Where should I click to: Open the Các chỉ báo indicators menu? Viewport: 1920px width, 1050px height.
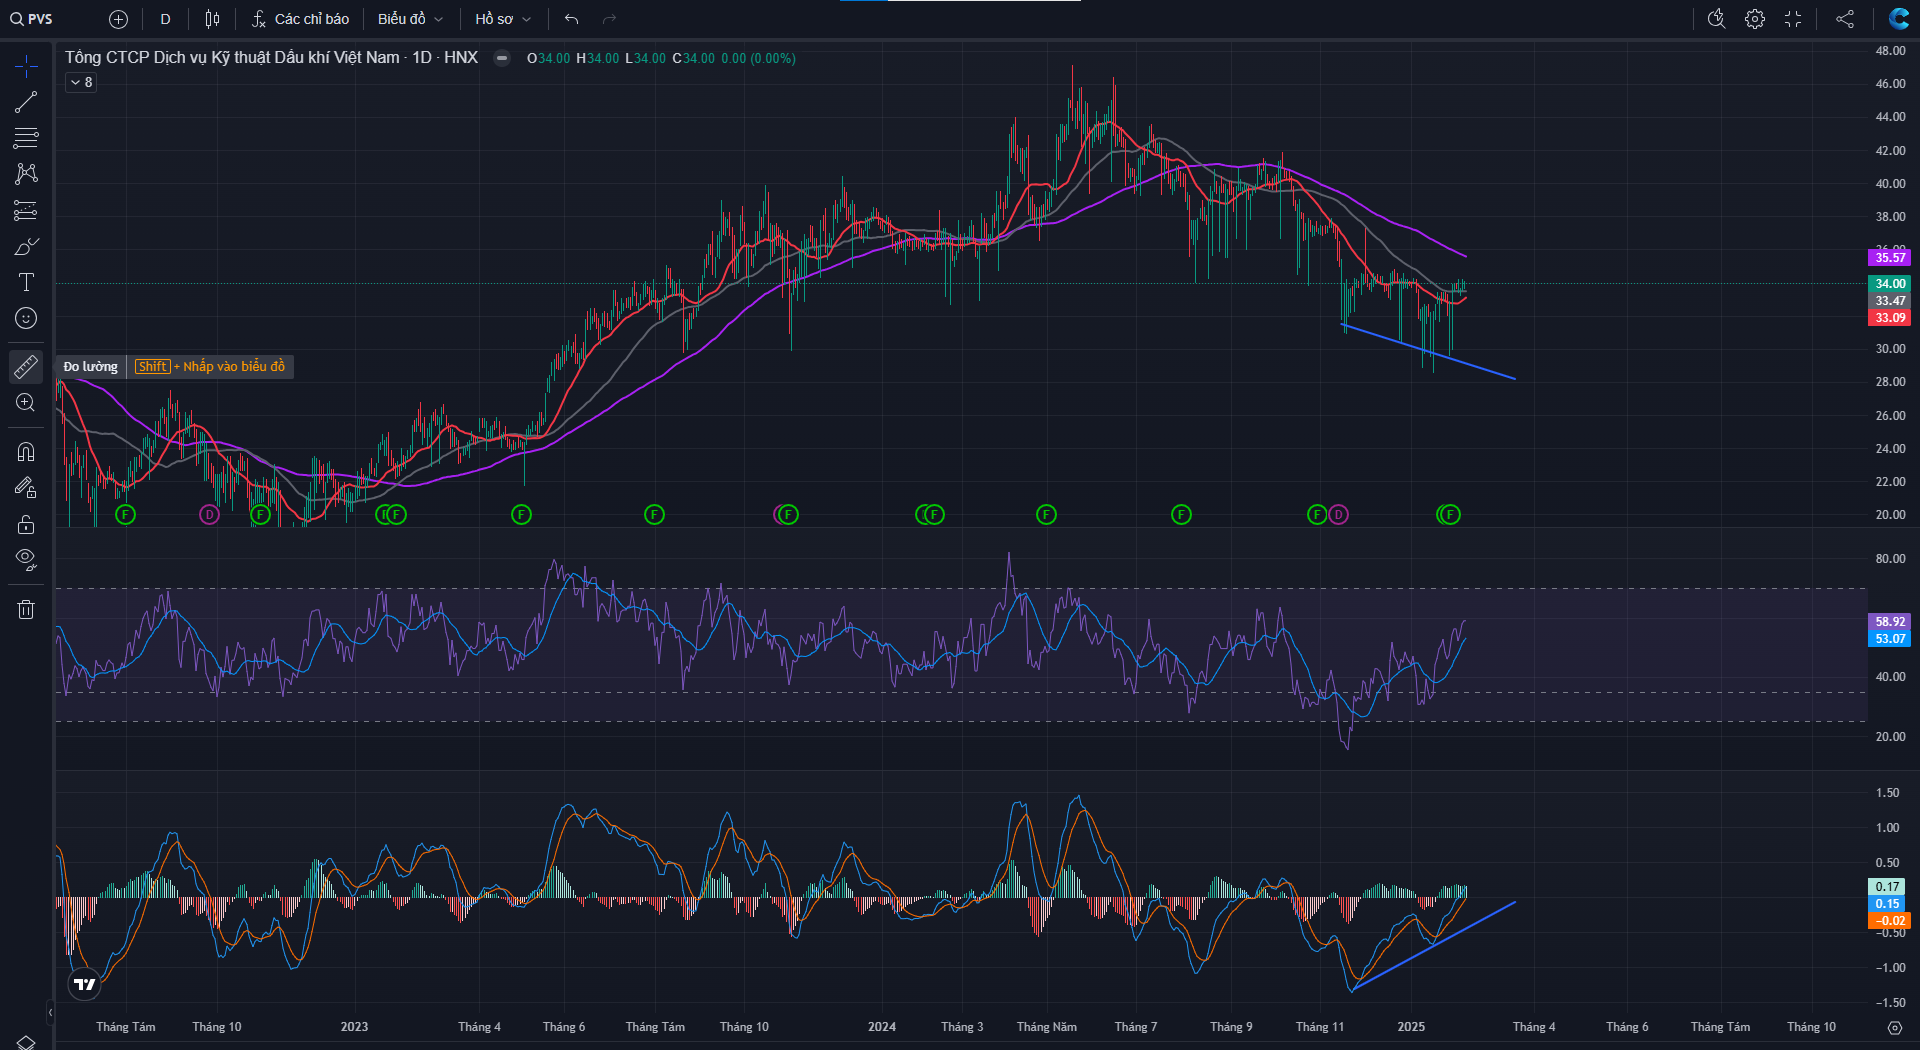(x=300, y=19)
